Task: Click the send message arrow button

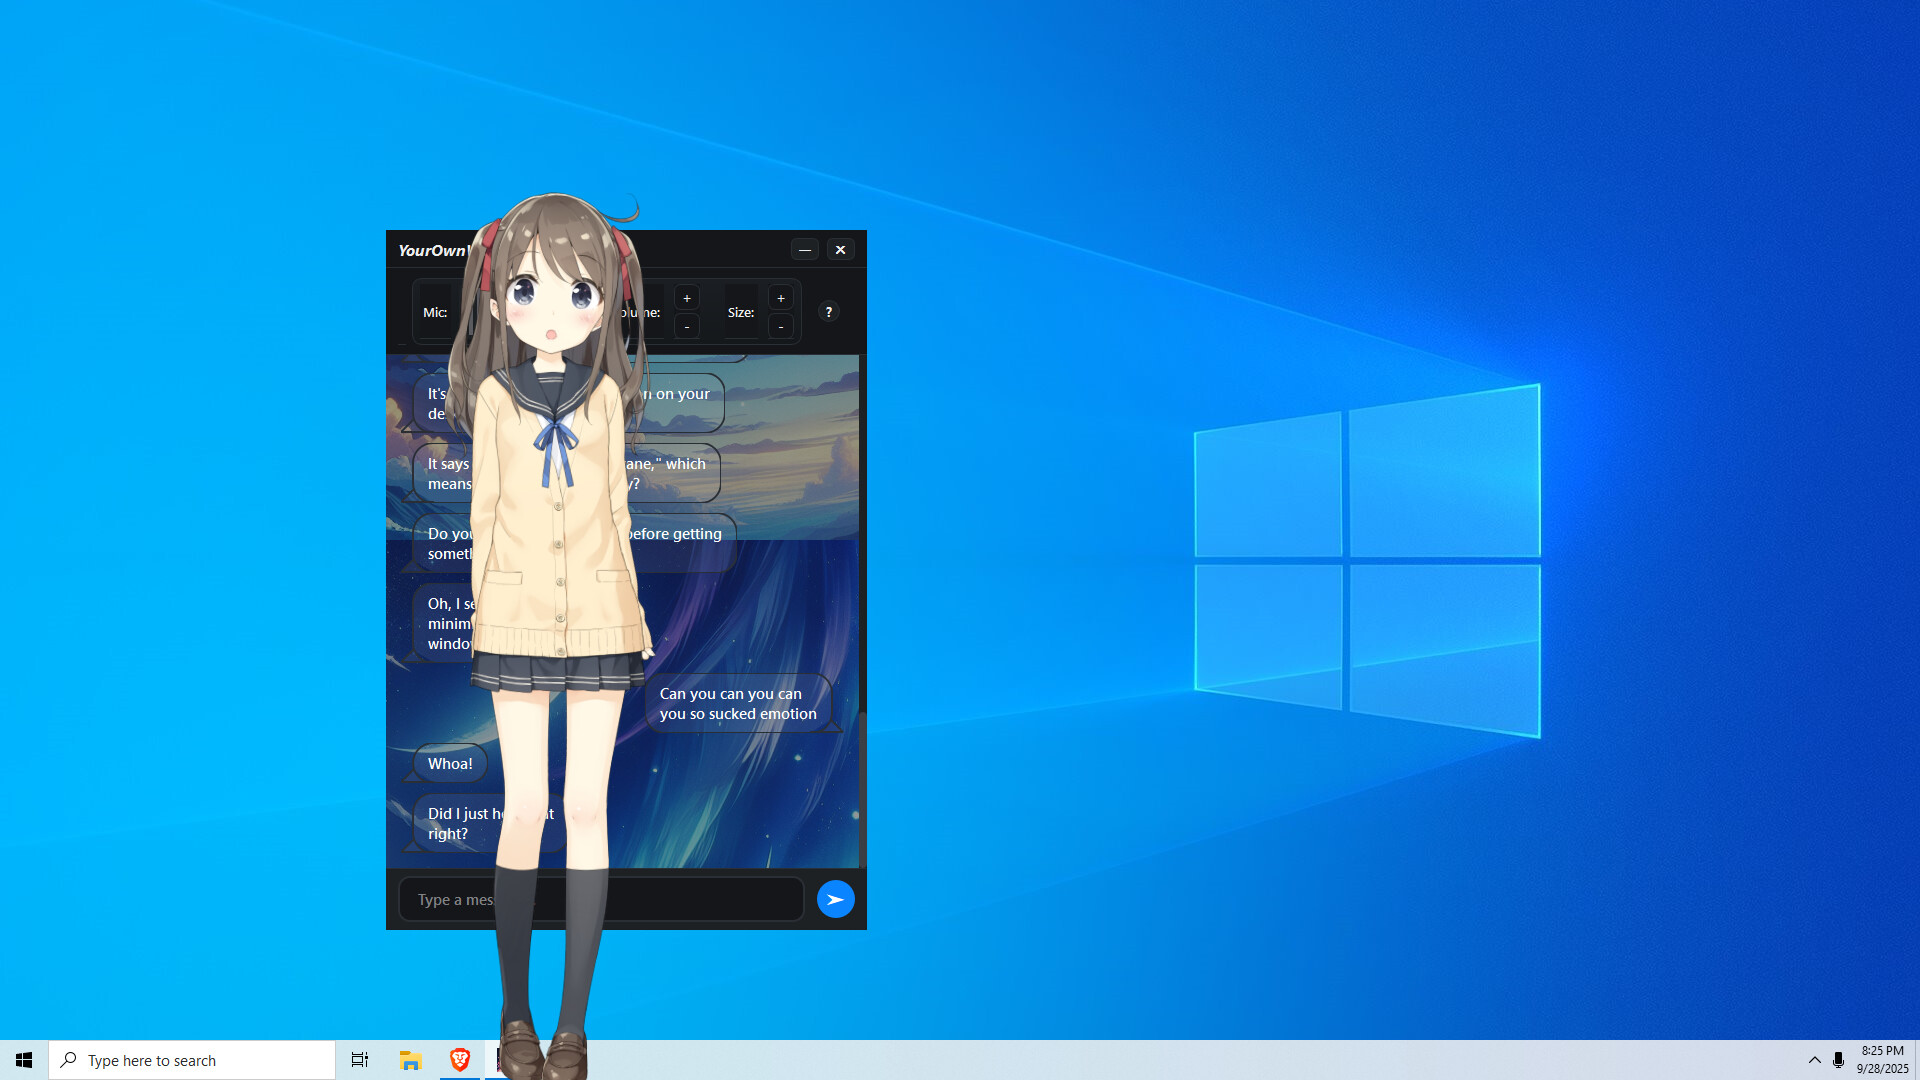Action: [x=835, y=899]
